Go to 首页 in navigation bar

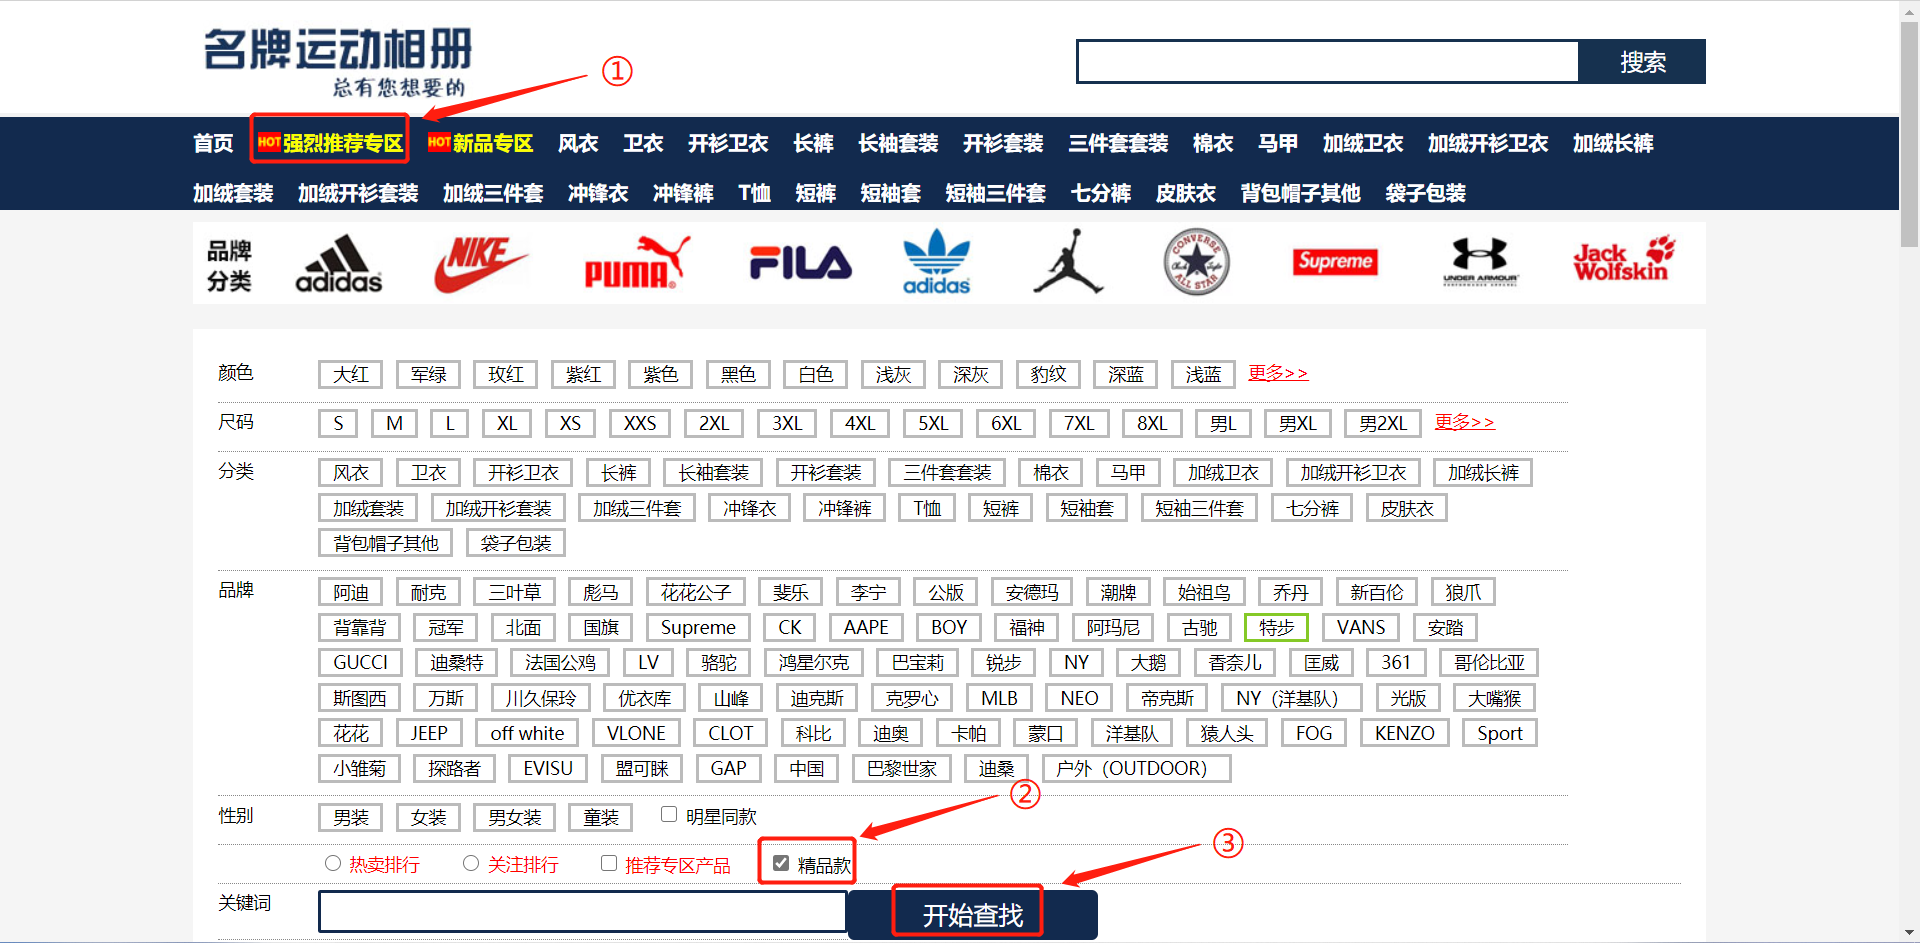(213, 143)
